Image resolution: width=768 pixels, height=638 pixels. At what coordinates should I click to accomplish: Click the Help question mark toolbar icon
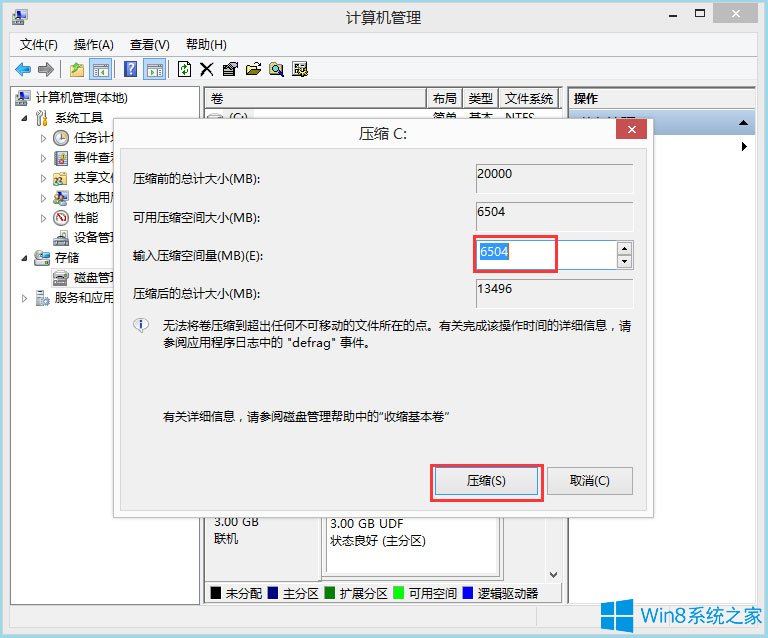130,69
